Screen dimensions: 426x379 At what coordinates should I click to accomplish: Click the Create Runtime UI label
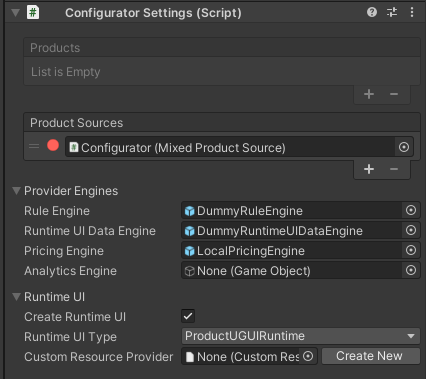(x=75, y=317)
